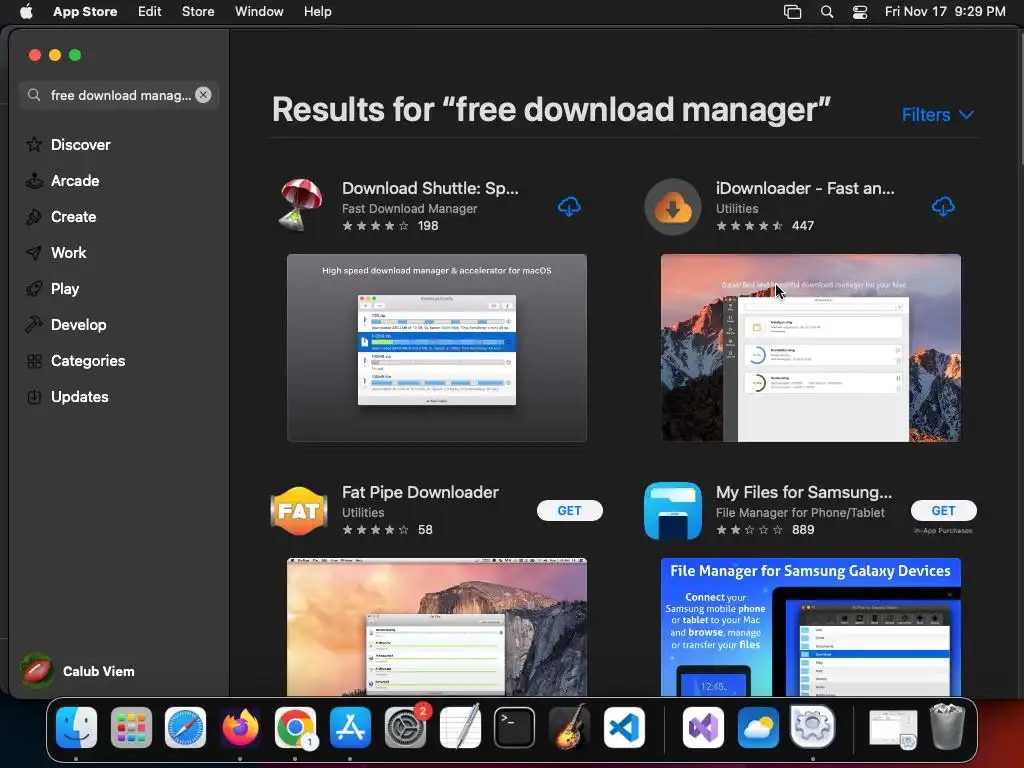Image resolution: width=1024 pixels, height=768 pixels.
Task: Click the File Manager for Phone/Tablet subtitle
Action: tap(800, 513)
